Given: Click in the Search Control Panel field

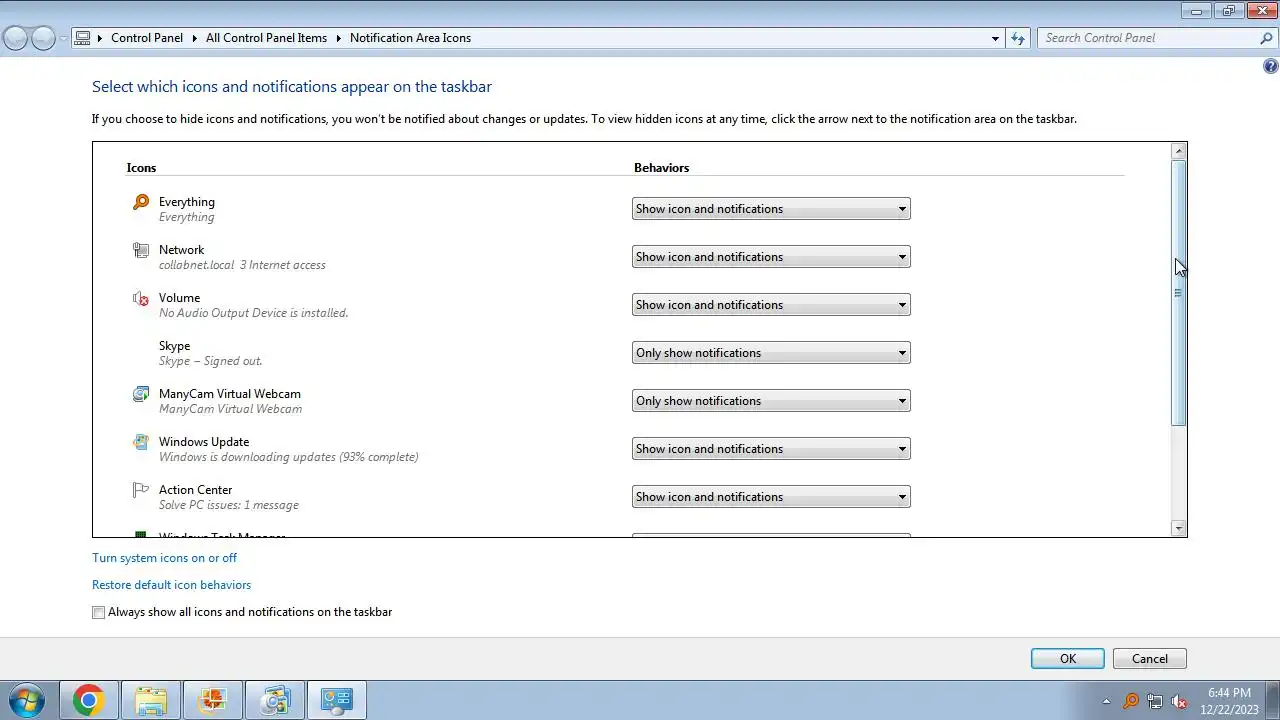Looking at the screenshot, I should click(x=1148, y=38).
